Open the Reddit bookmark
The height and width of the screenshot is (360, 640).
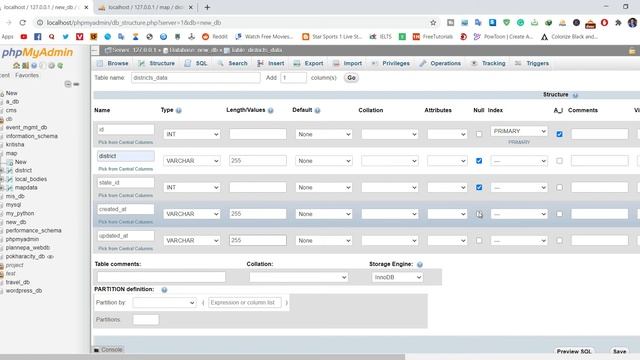point(215,37)
